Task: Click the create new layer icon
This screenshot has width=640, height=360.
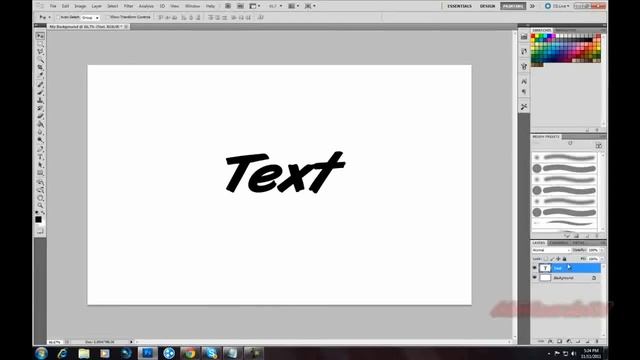Action: pyautogui.click(x=587, y=341)
